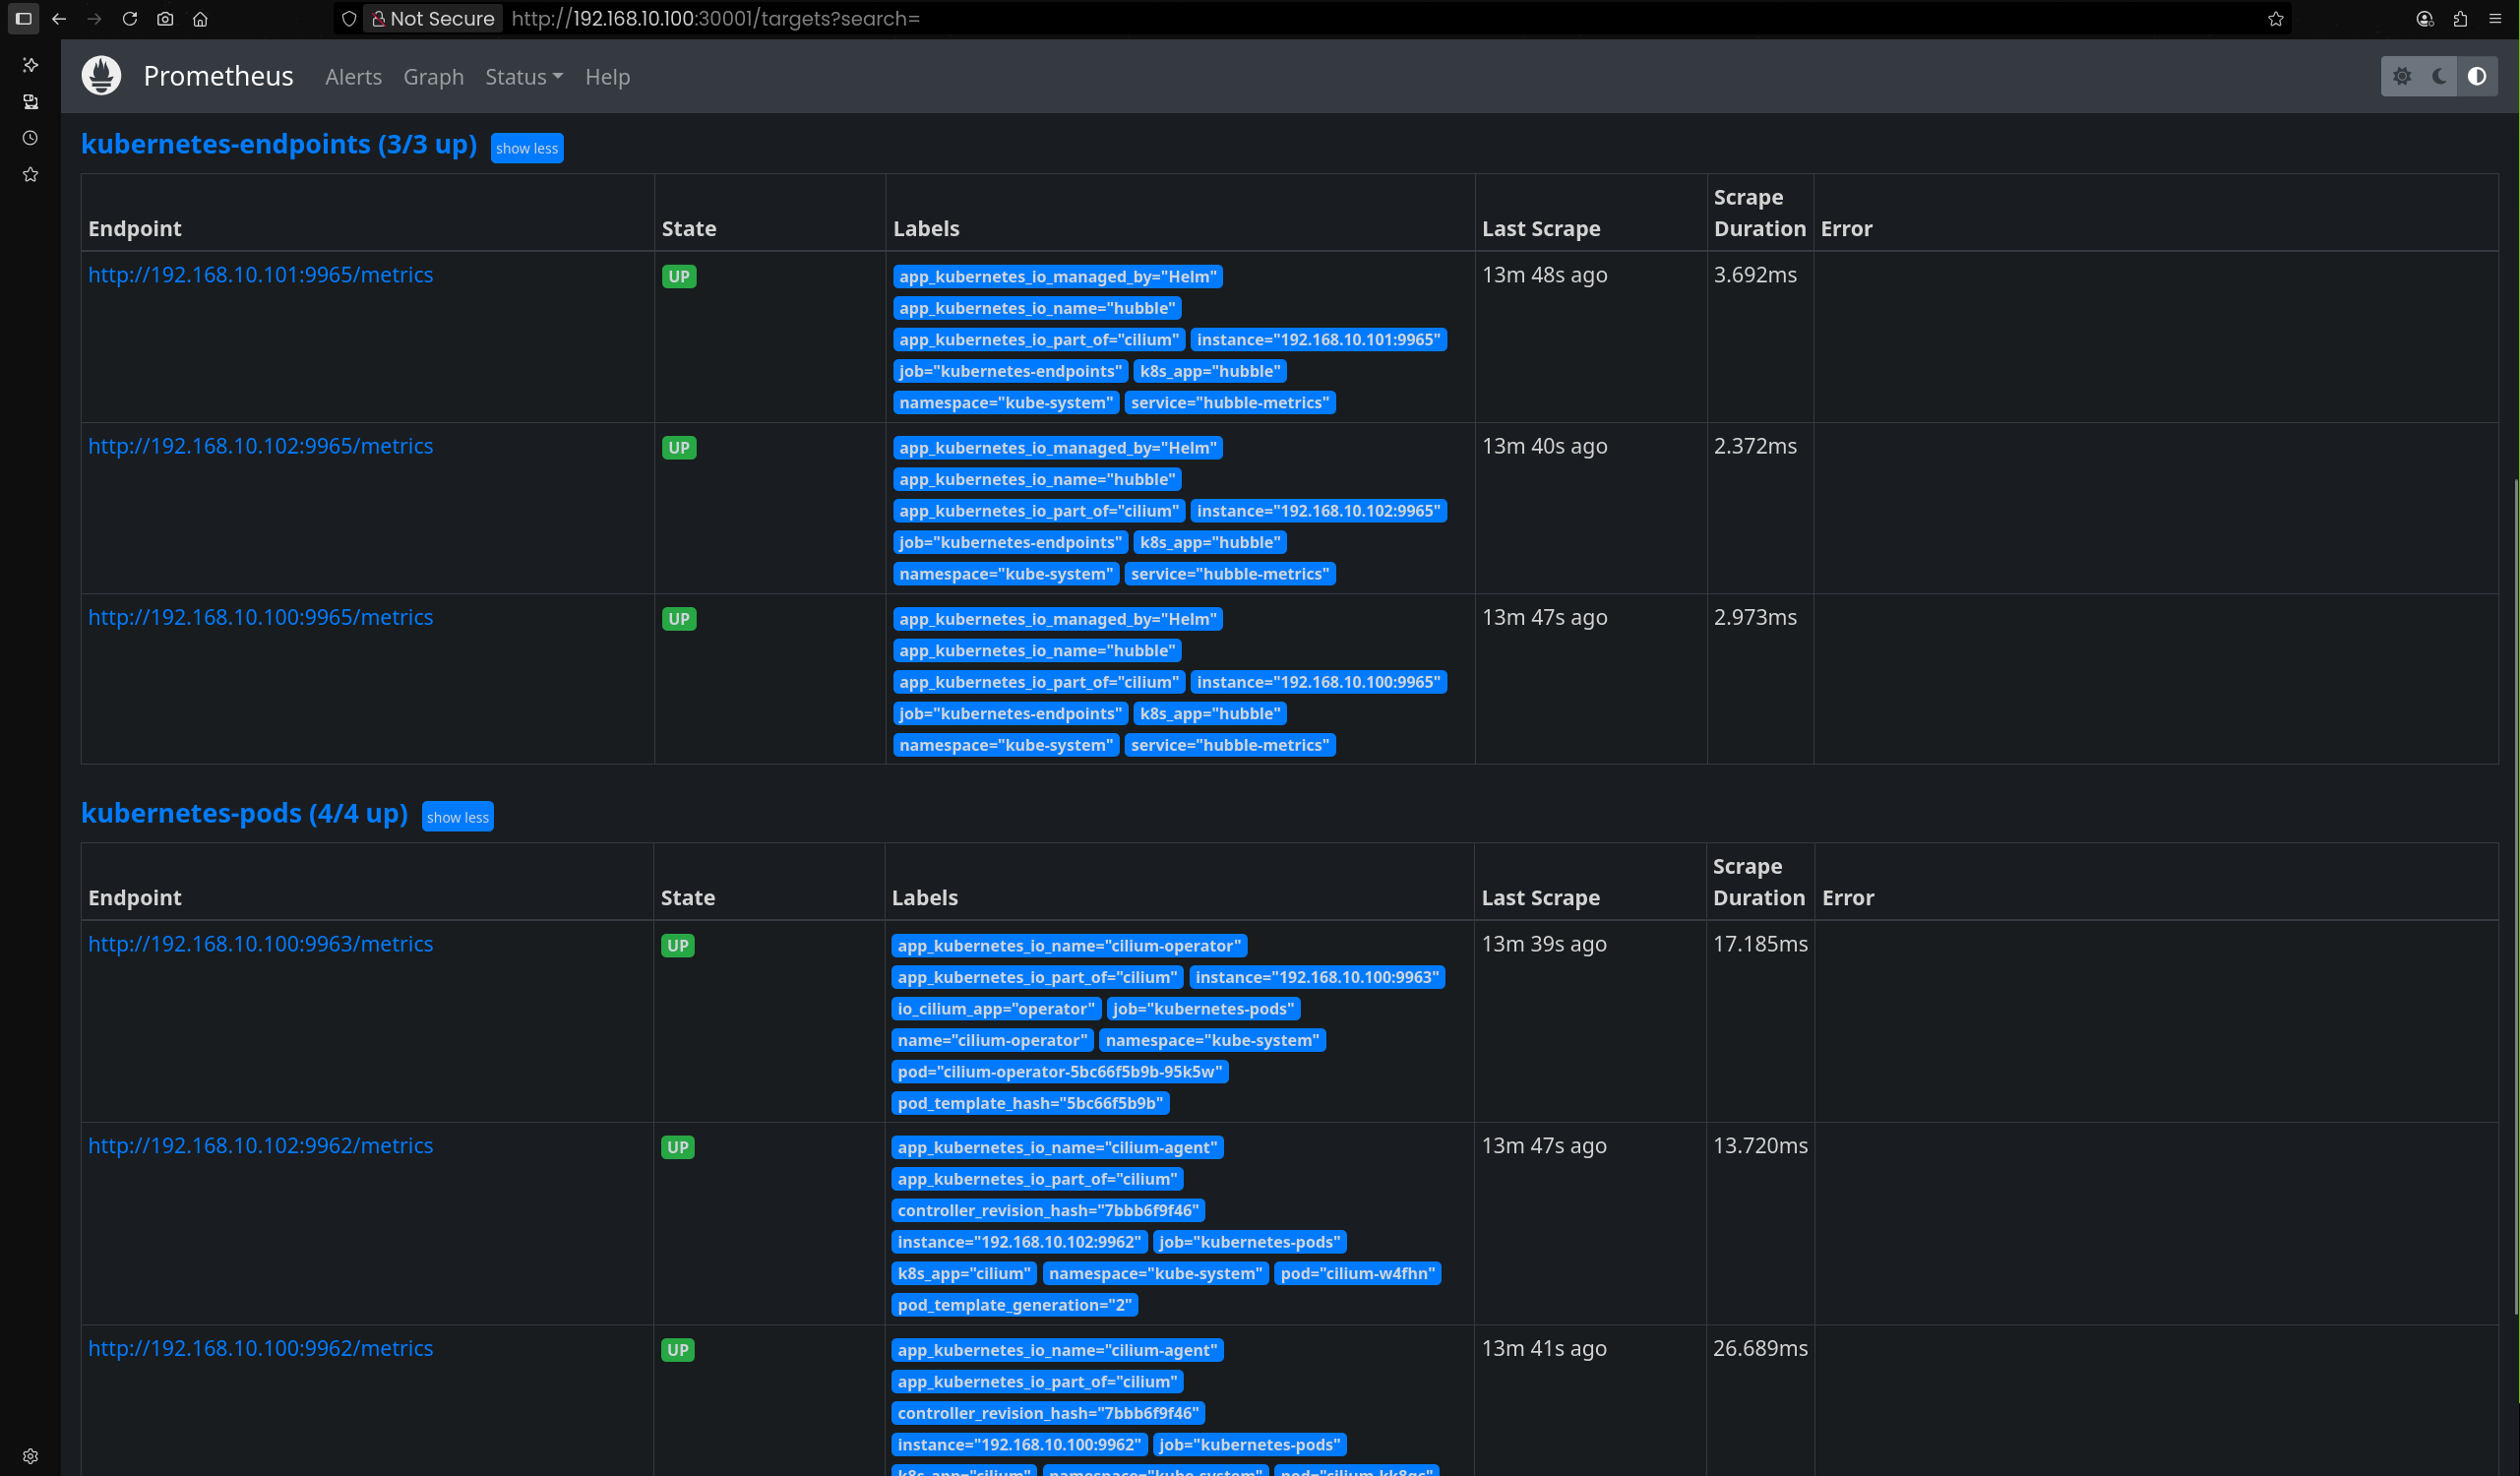Image resolution: width=2520 pixels, height=1476 pixels.
Task: Reload the page with the refresh icon
Action: tap(129, 18)
